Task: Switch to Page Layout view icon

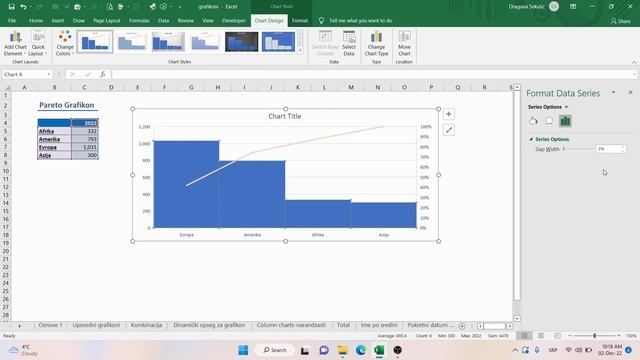Action: tap(541, 336)
